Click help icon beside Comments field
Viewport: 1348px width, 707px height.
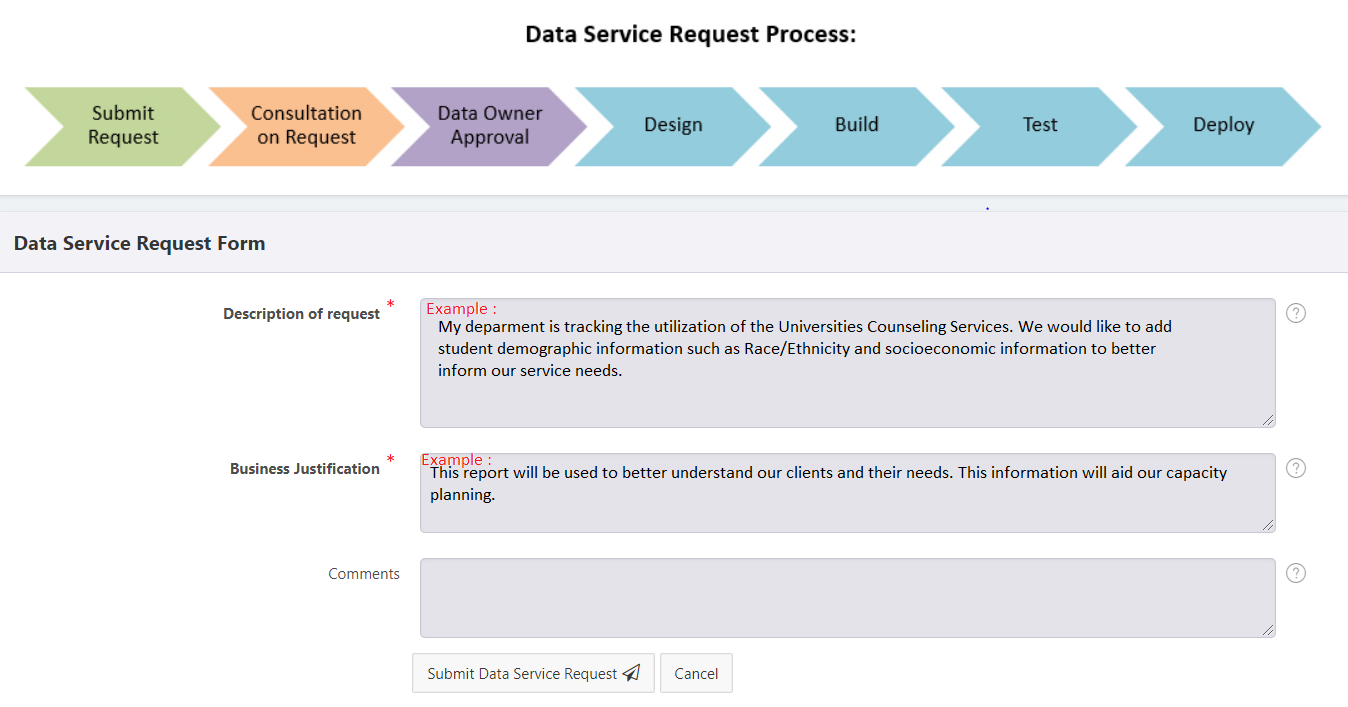[1296, 573]
